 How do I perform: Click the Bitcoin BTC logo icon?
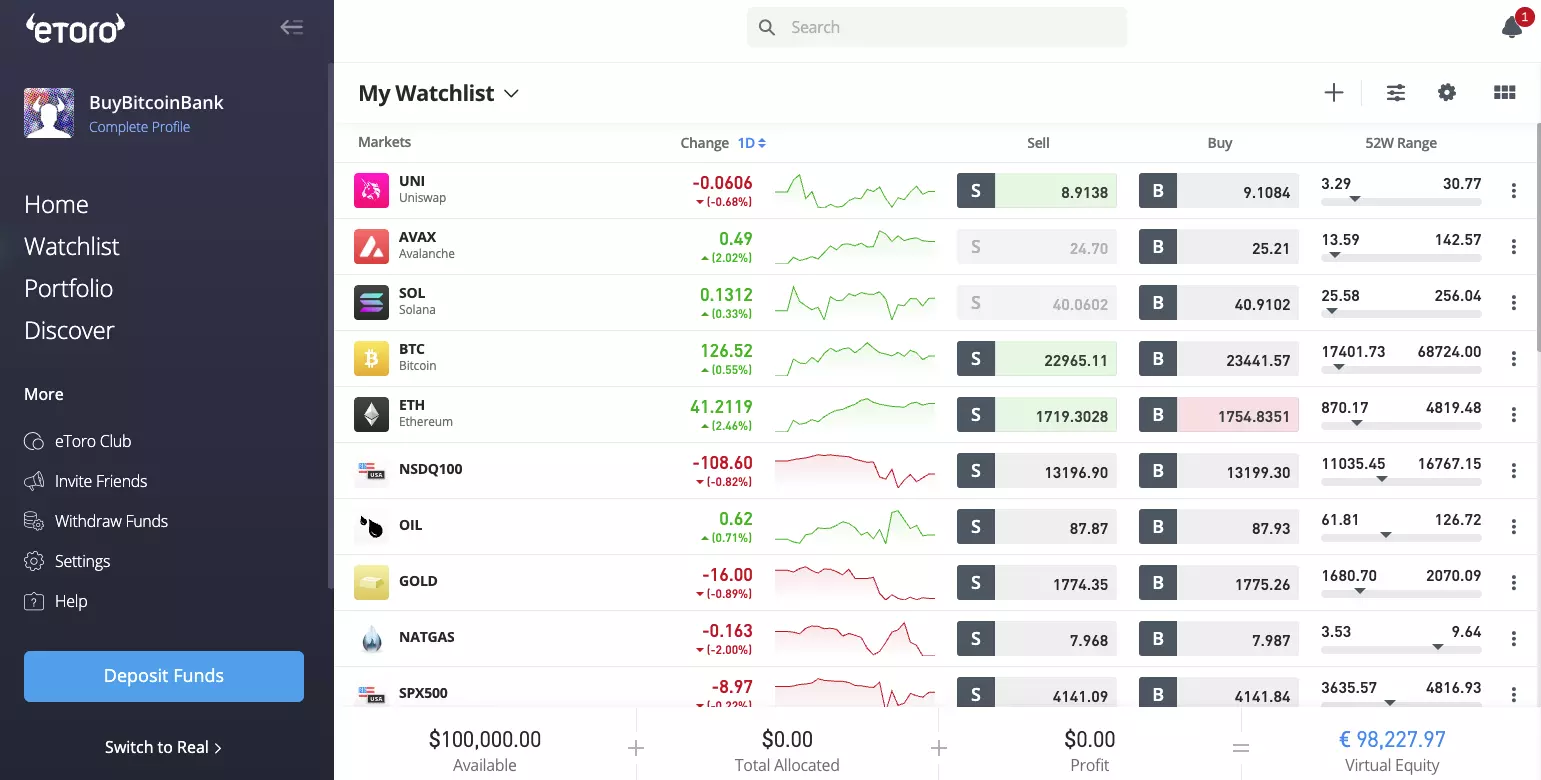[x=371, y=358]
